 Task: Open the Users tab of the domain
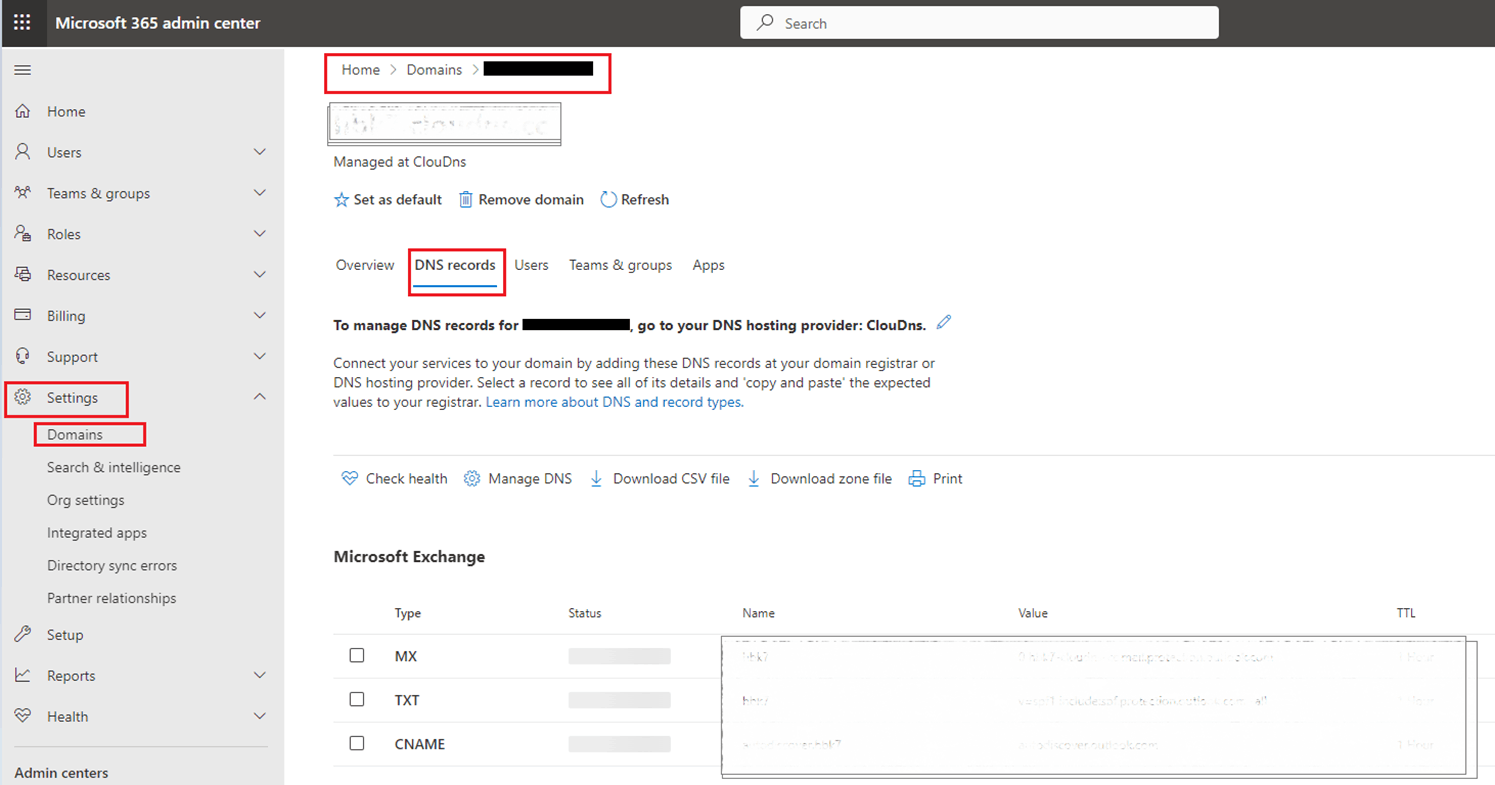coord(531,265)
